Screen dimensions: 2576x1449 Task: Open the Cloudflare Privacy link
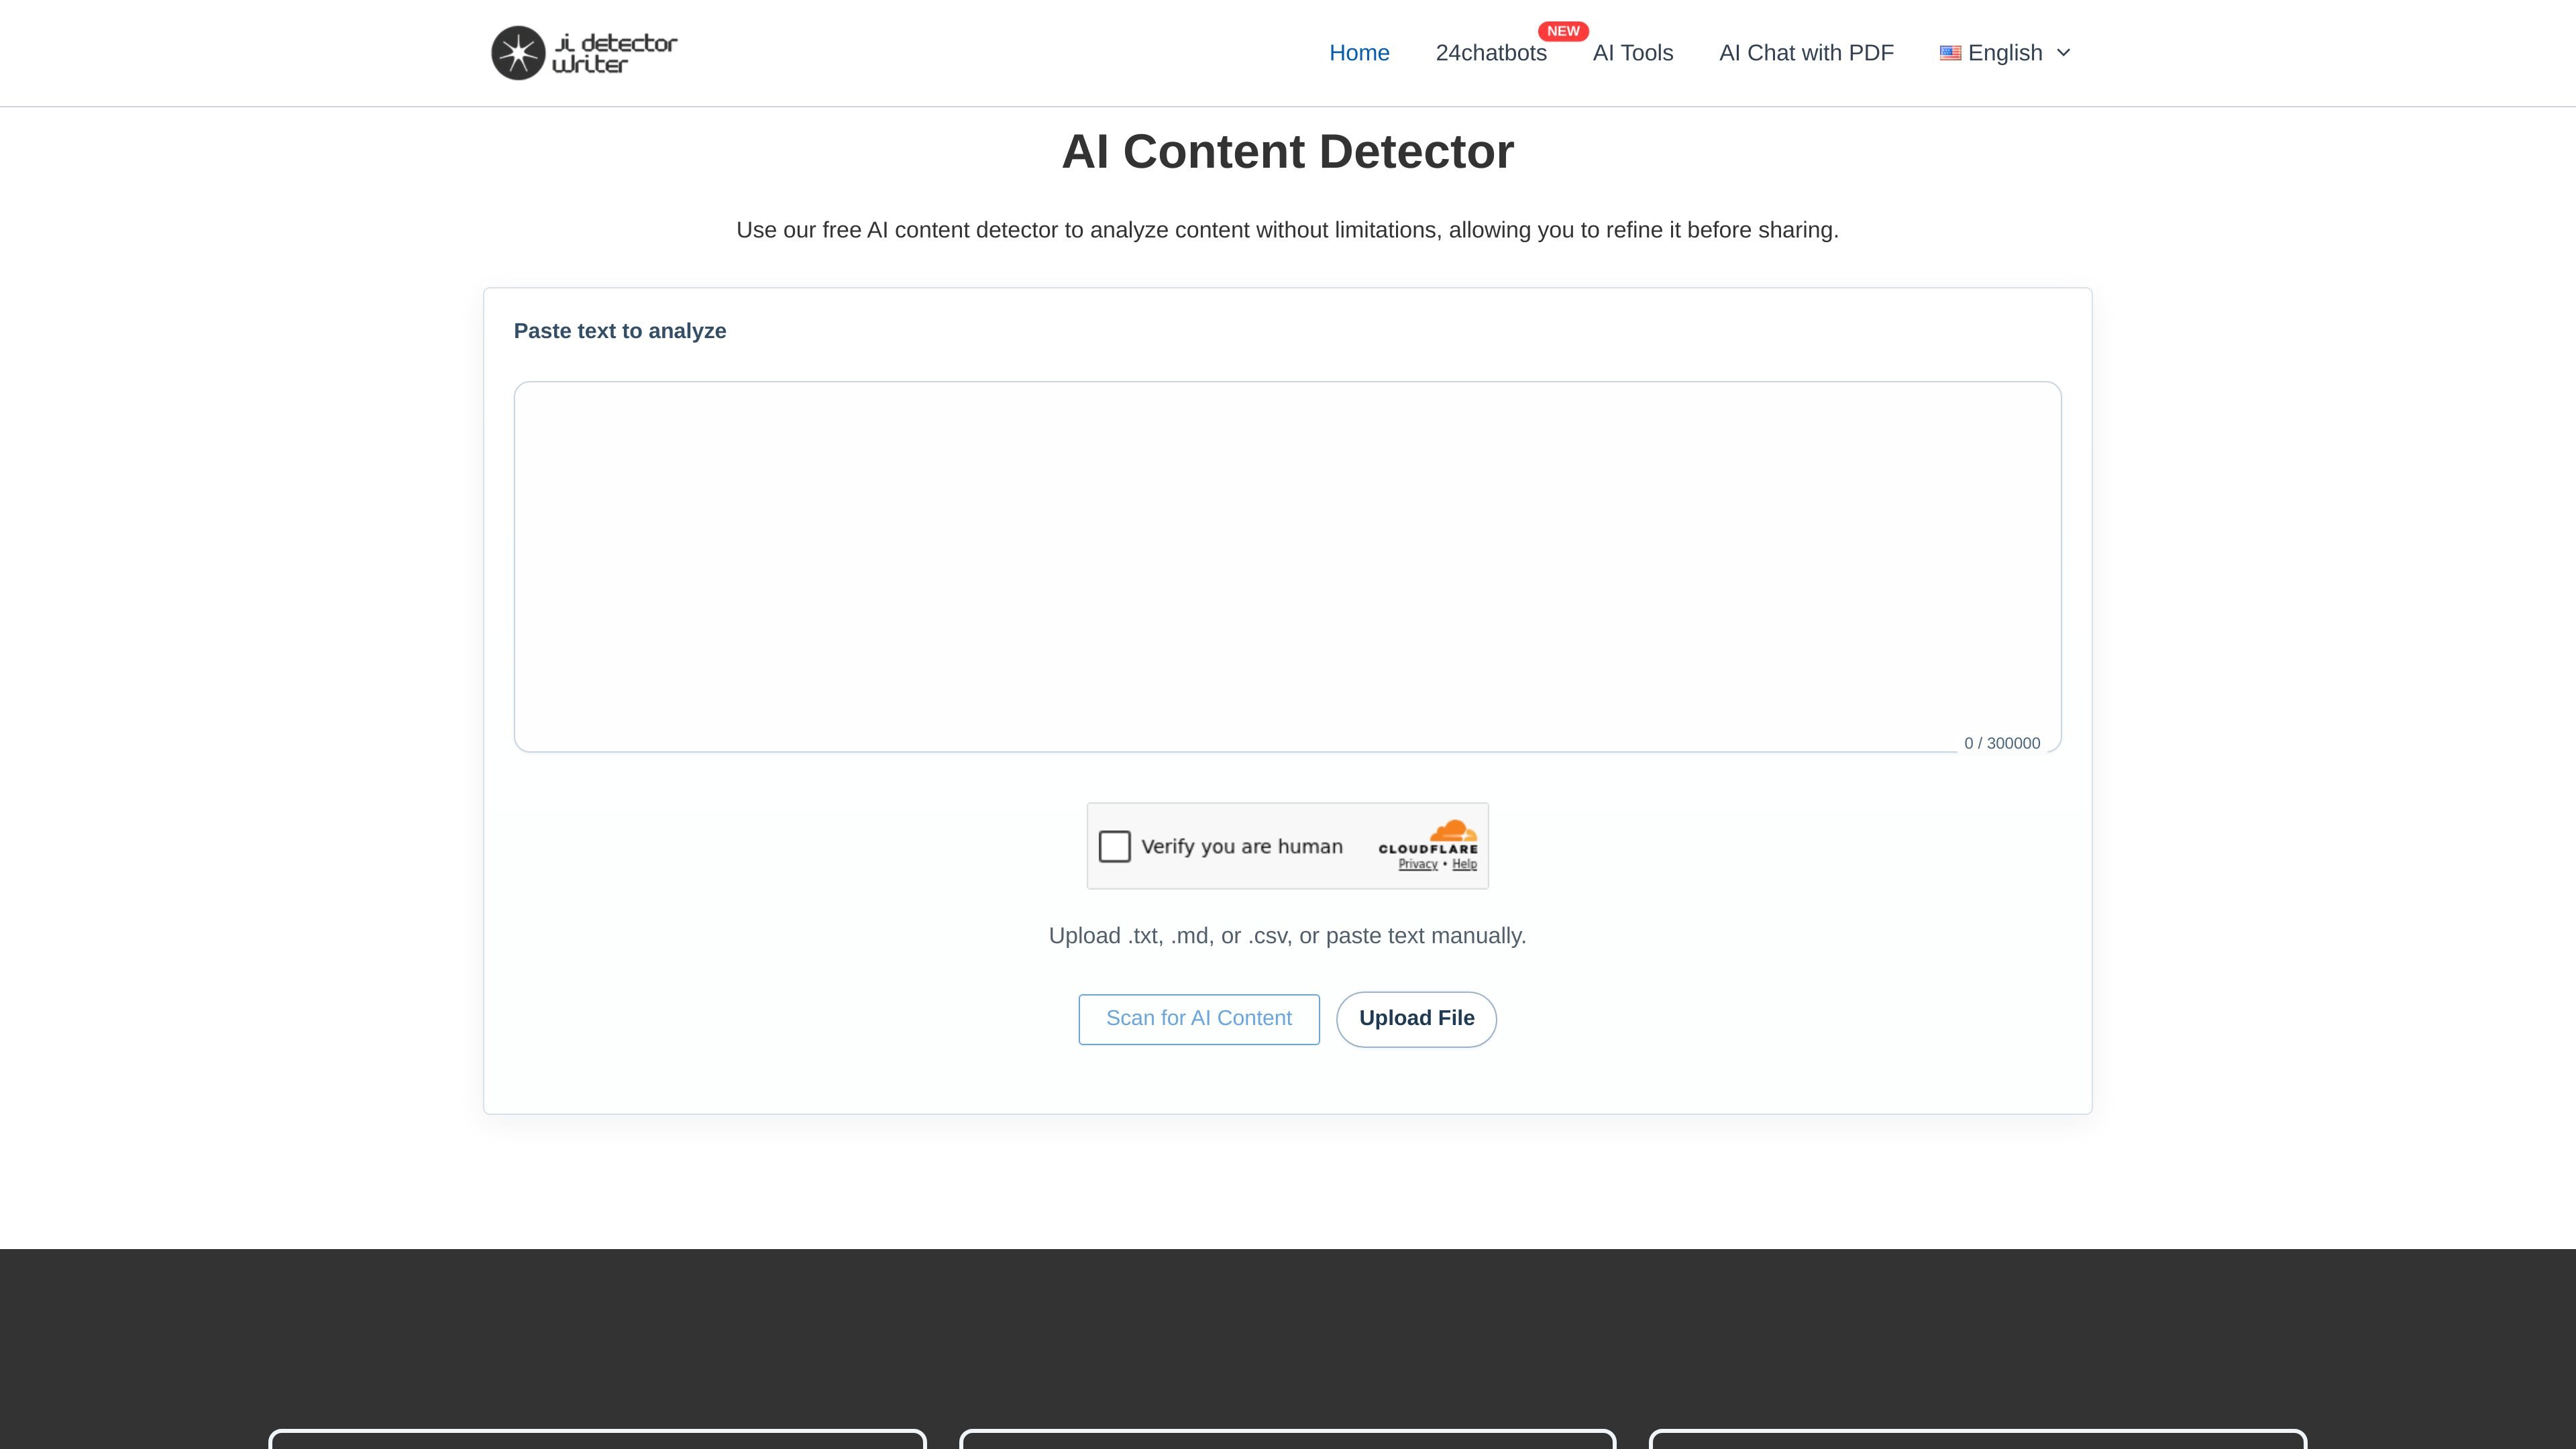click(x=1418, y=864)
